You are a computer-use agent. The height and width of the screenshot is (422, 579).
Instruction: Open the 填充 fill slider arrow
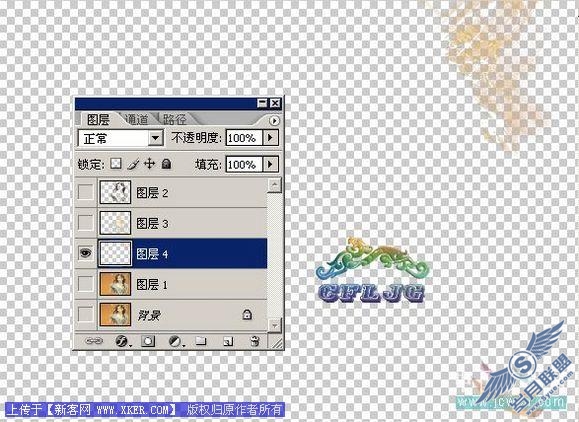pyautogui.click(x=270, y=164)
